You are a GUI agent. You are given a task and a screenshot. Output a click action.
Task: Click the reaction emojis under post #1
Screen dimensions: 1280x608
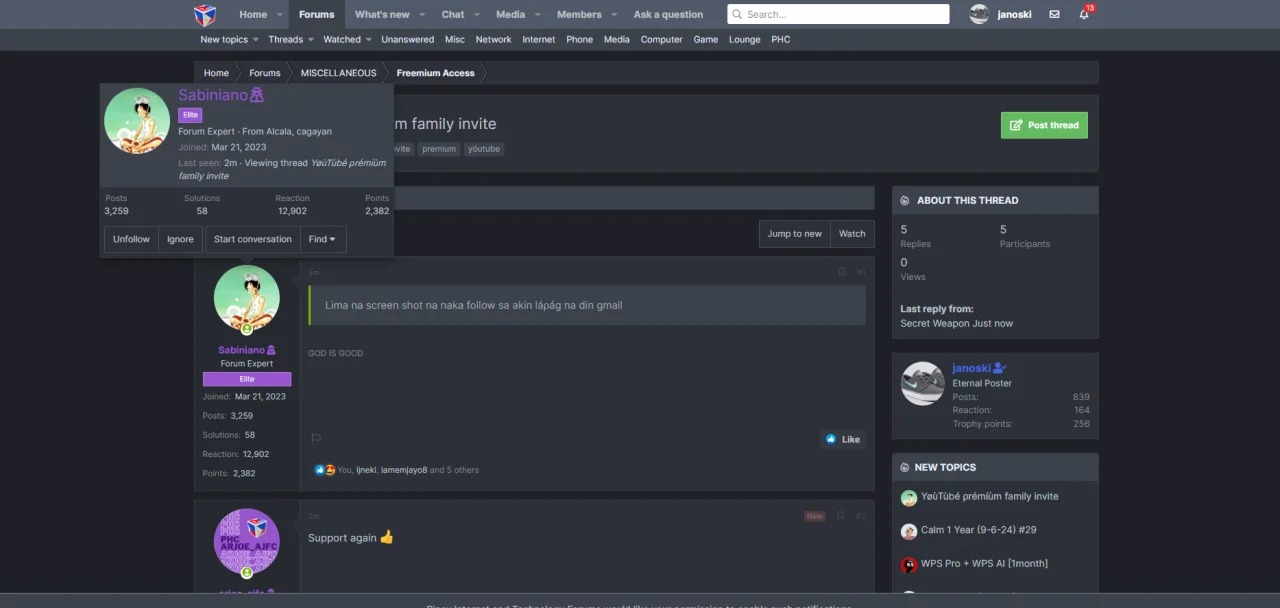coord(325,470)
